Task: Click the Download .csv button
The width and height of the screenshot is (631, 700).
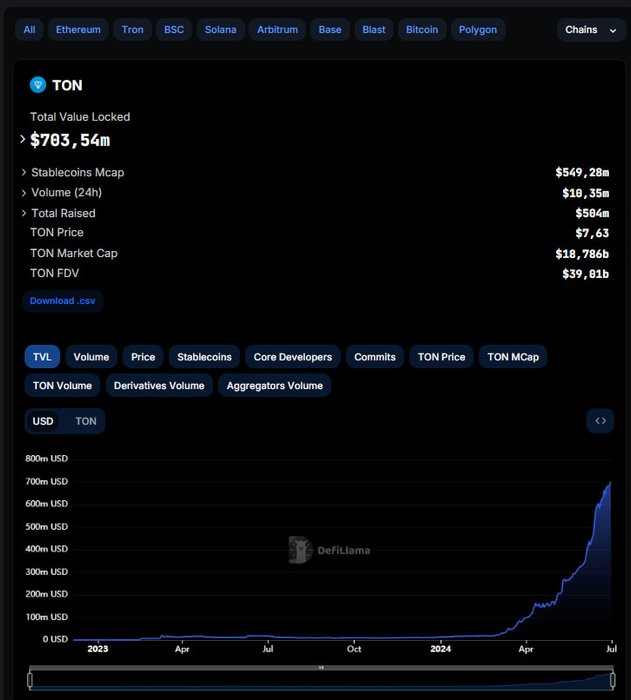Action: [x=63, y=301]
